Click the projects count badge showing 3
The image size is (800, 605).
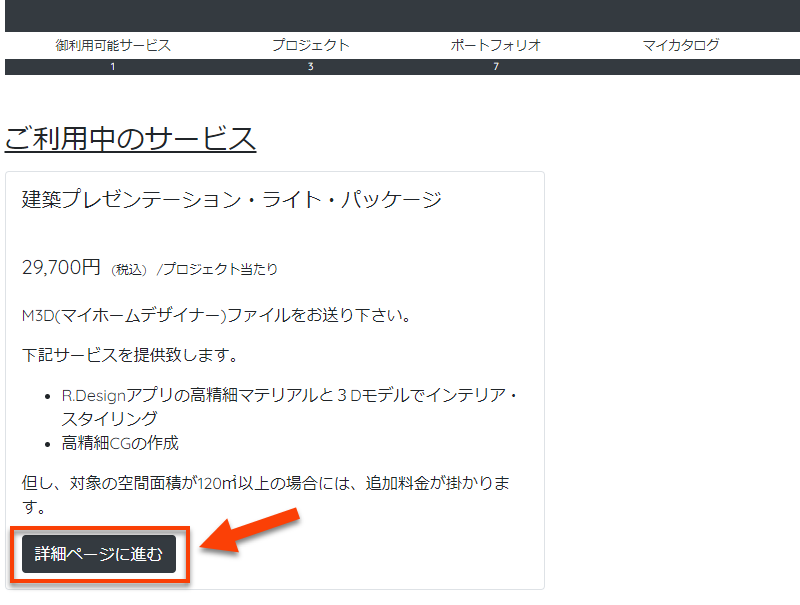(x=310, y=67)
